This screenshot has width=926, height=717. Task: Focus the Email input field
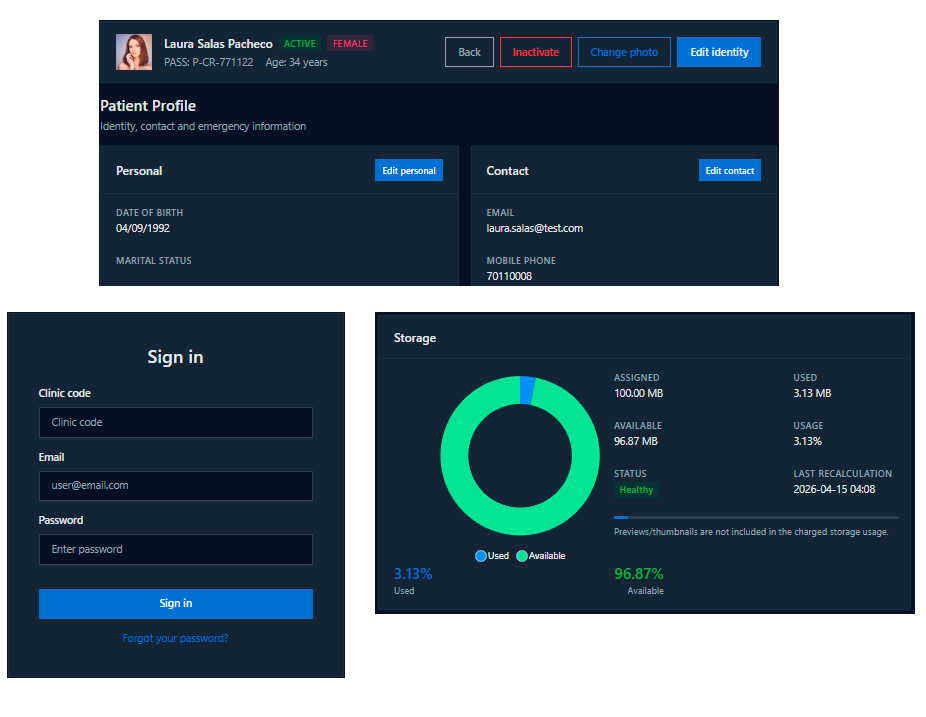tap(176, 485)
